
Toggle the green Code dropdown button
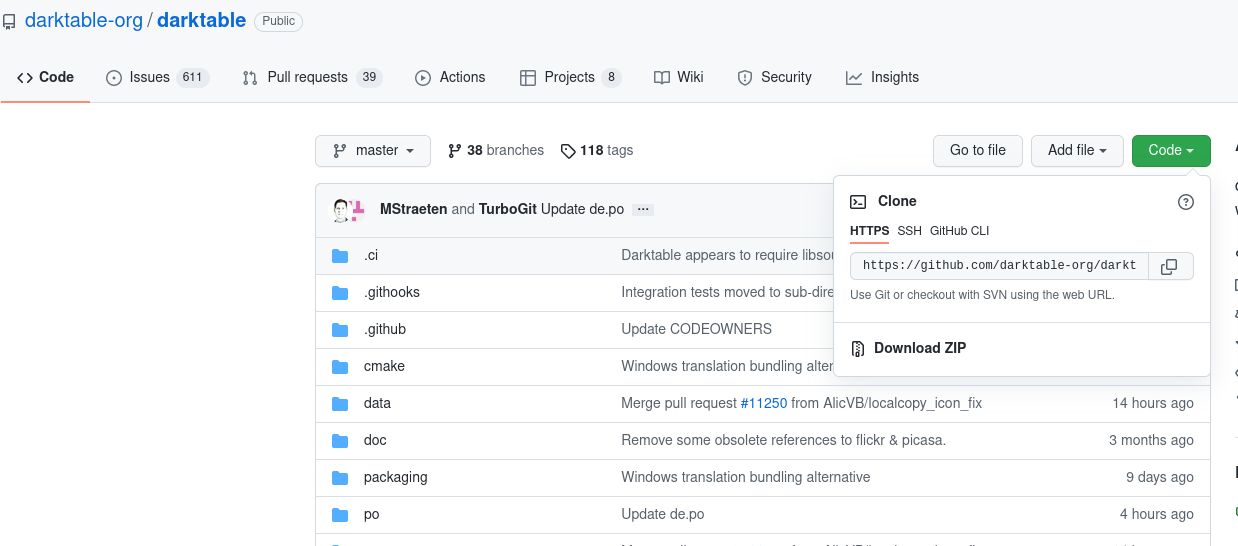1170,151
